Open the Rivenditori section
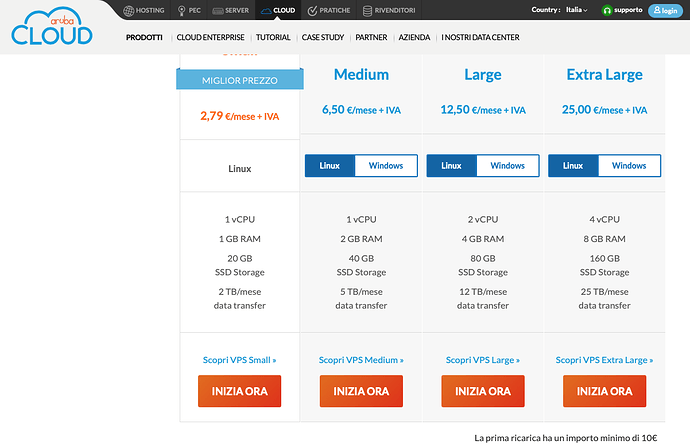The image size is (690, 448). [x=389, y=10]
